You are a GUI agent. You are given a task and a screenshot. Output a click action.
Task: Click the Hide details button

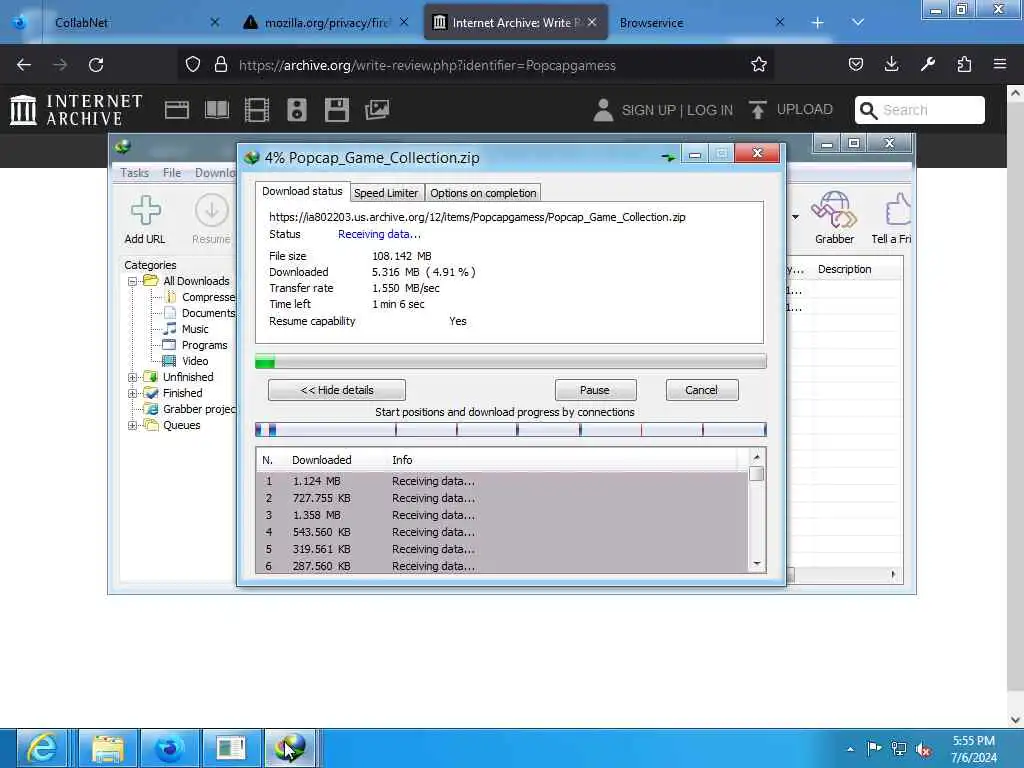[336, 390]
